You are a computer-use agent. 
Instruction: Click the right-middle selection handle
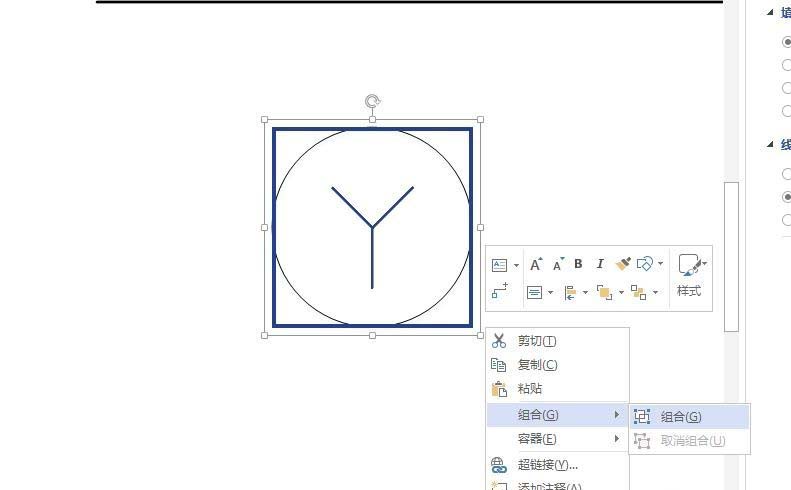point(480,228)
